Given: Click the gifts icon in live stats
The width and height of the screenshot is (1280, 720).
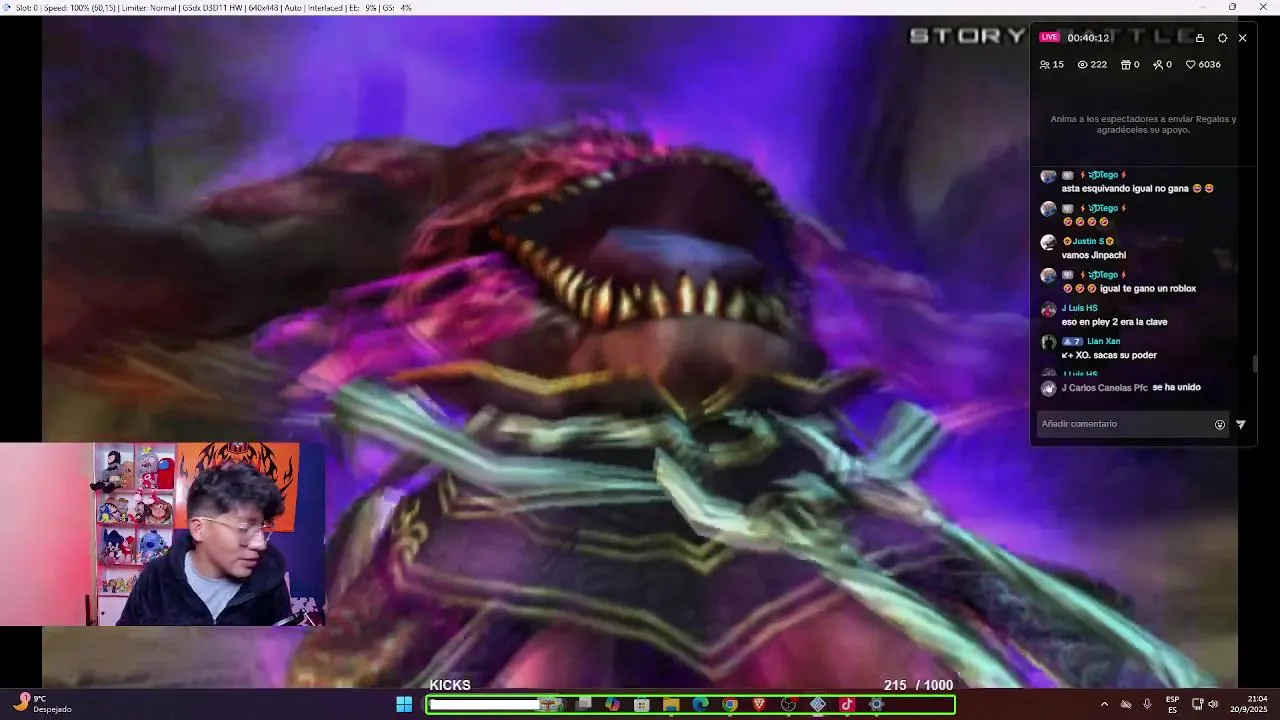Looking at the screenshot, I should [x=1125, y=64].
